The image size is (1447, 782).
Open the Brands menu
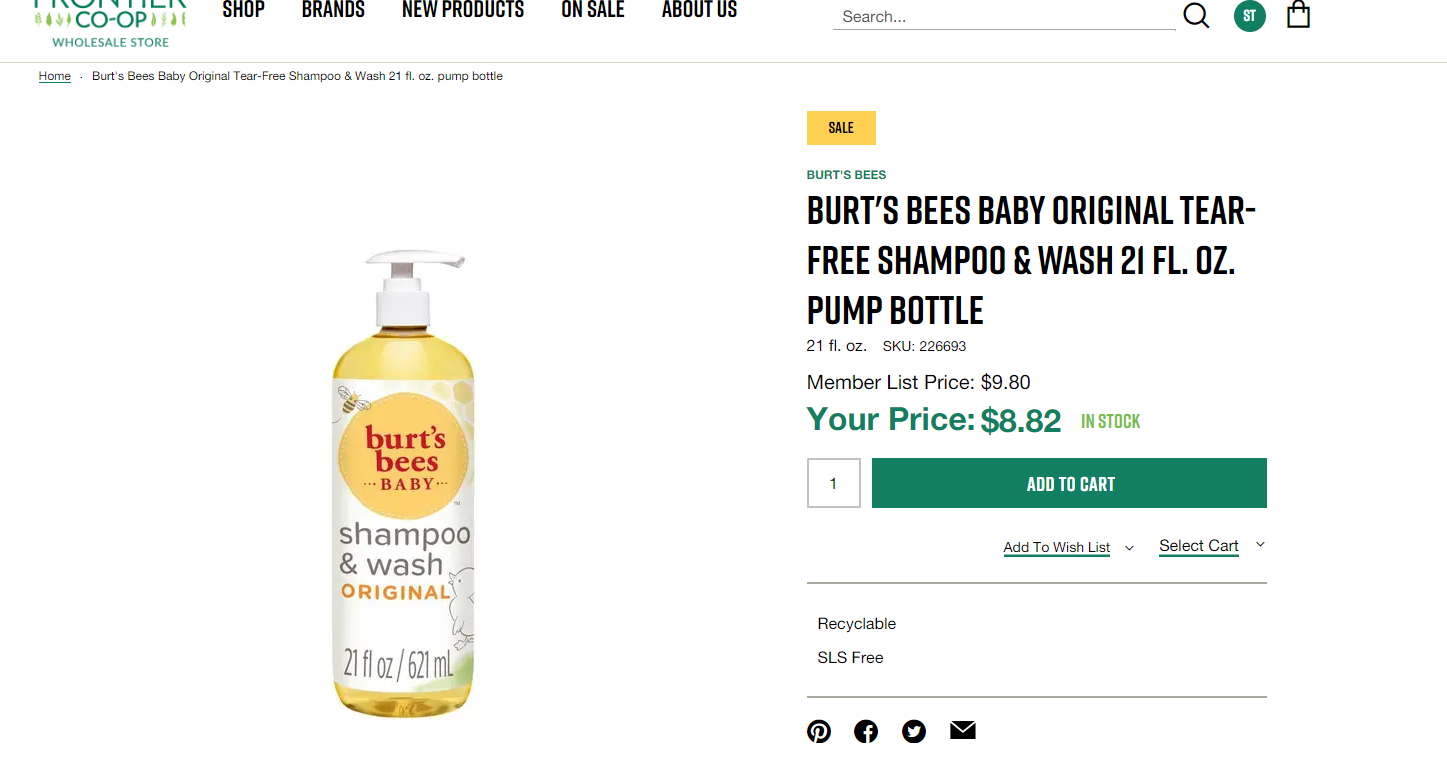(x=333, y=10)
